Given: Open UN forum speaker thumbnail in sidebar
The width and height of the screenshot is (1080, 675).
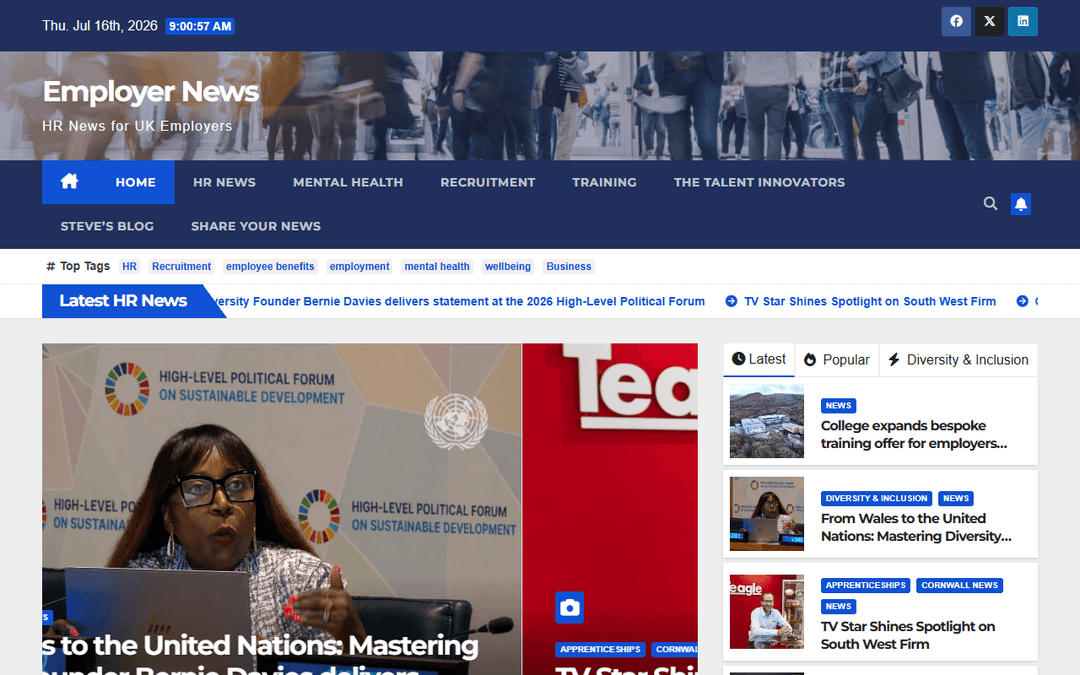Looking at the screenshot, I should [x=767, y=514].
